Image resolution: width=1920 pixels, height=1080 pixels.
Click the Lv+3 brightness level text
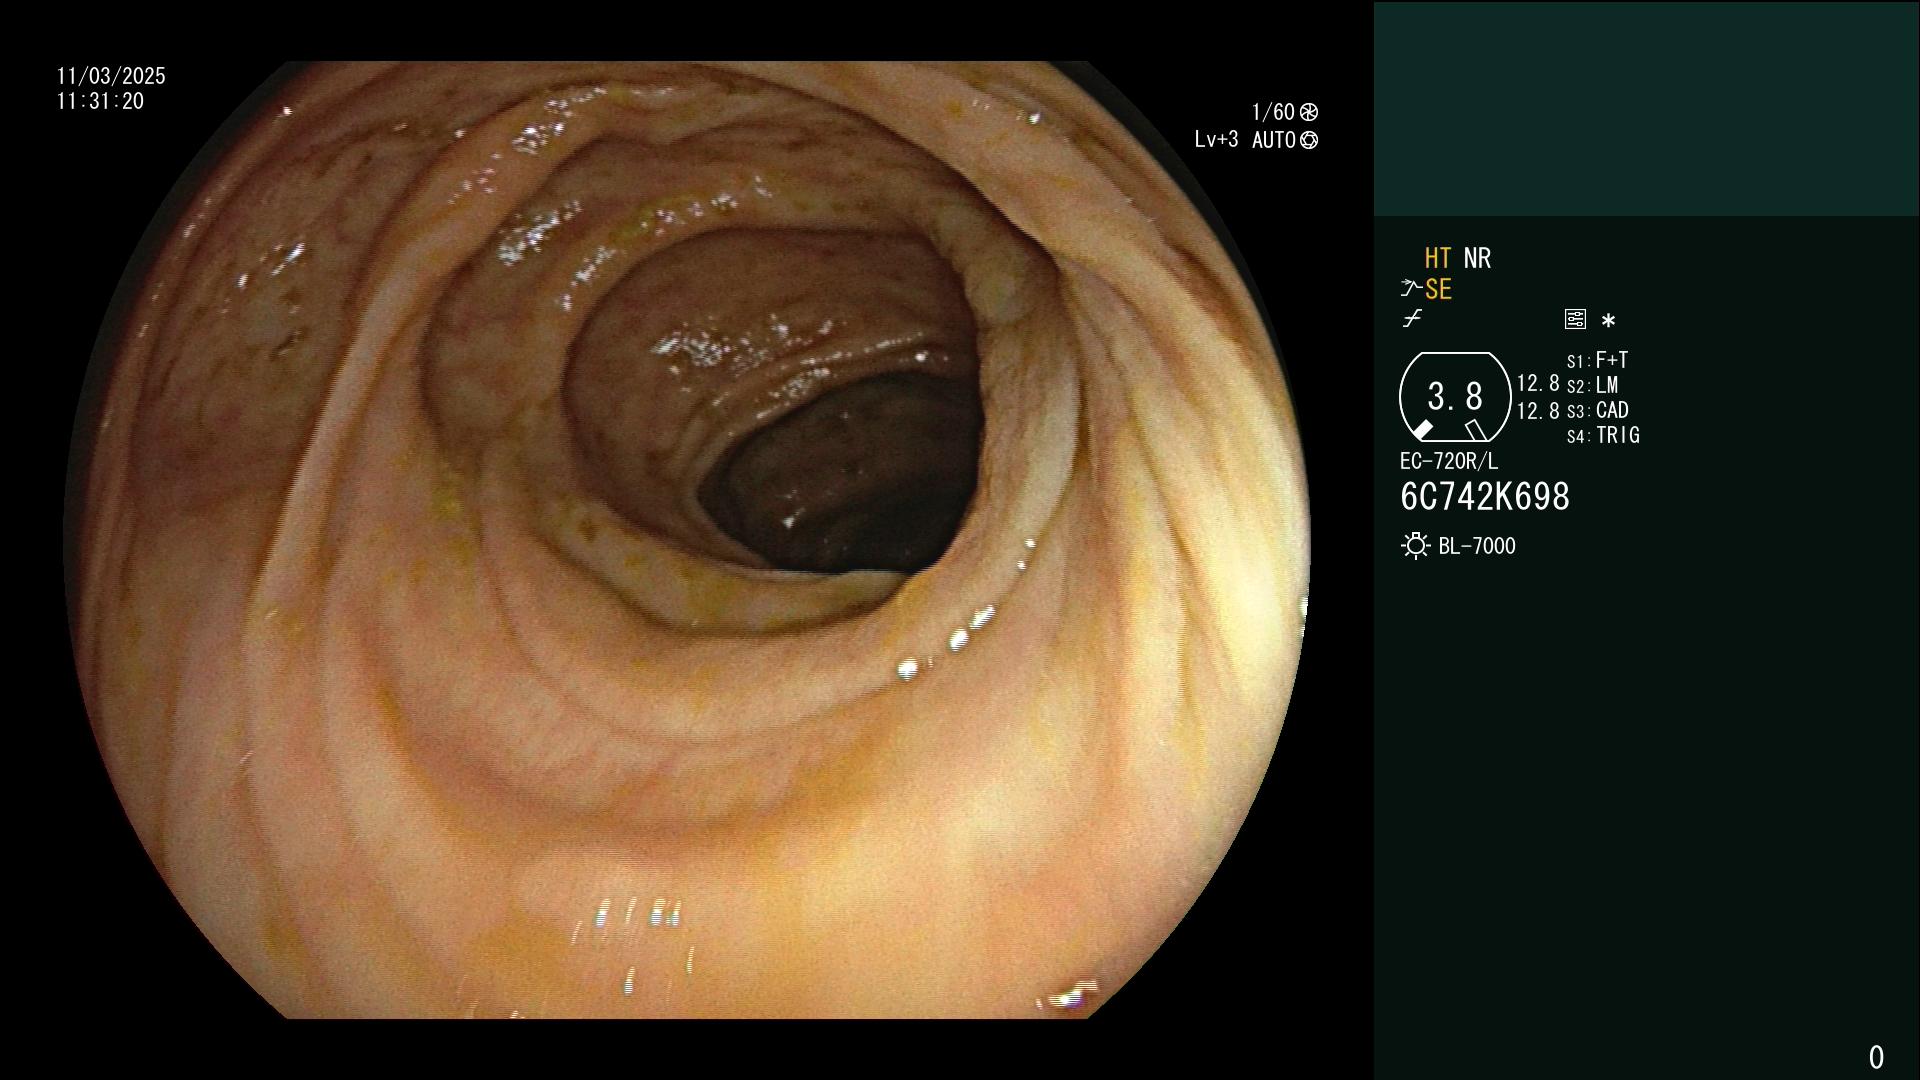pyautogui.click(x=1216, y=140)
